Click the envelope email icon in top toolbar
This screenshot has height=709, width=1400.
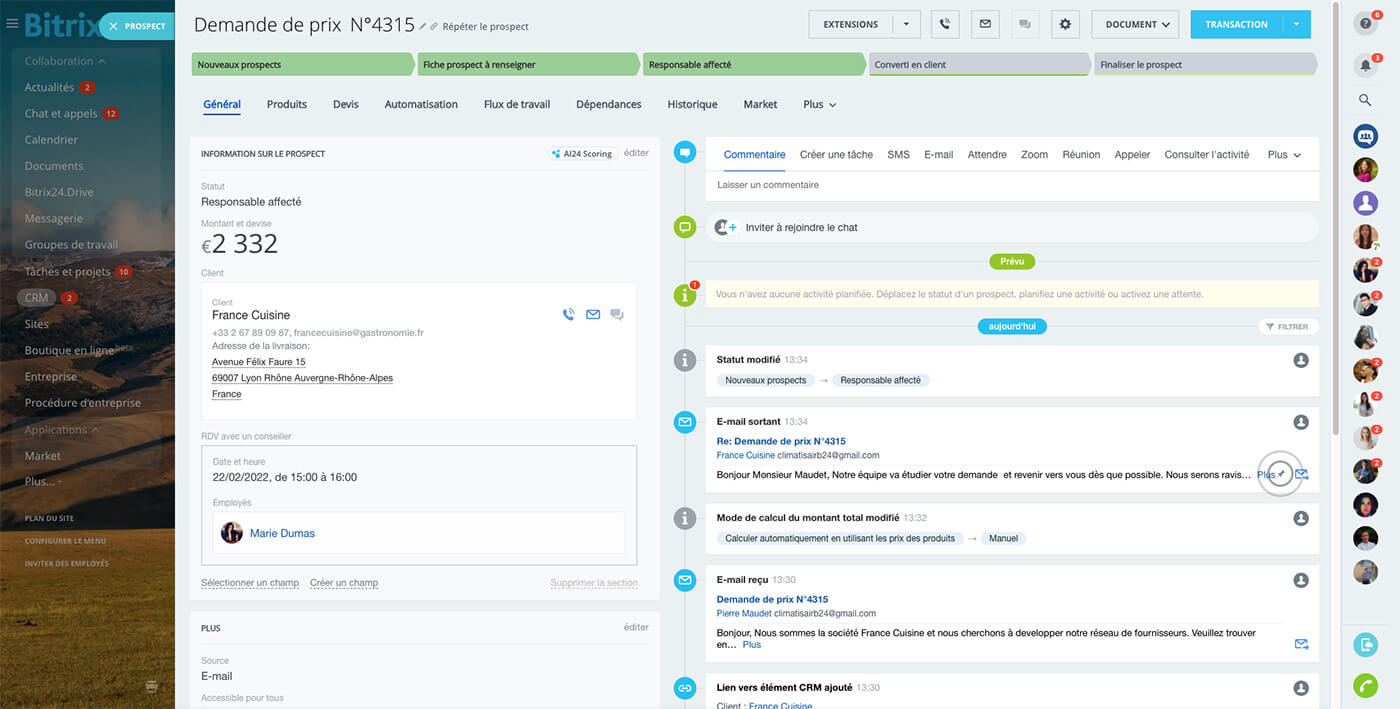pos(985,25)
